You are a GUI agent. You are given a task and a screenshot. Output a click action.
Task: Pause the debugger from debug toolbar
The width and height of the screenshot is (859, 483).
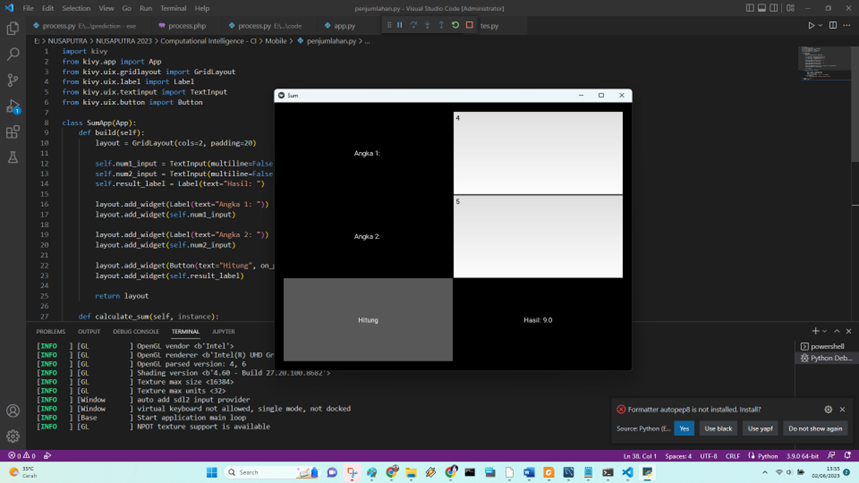[400, 25]
